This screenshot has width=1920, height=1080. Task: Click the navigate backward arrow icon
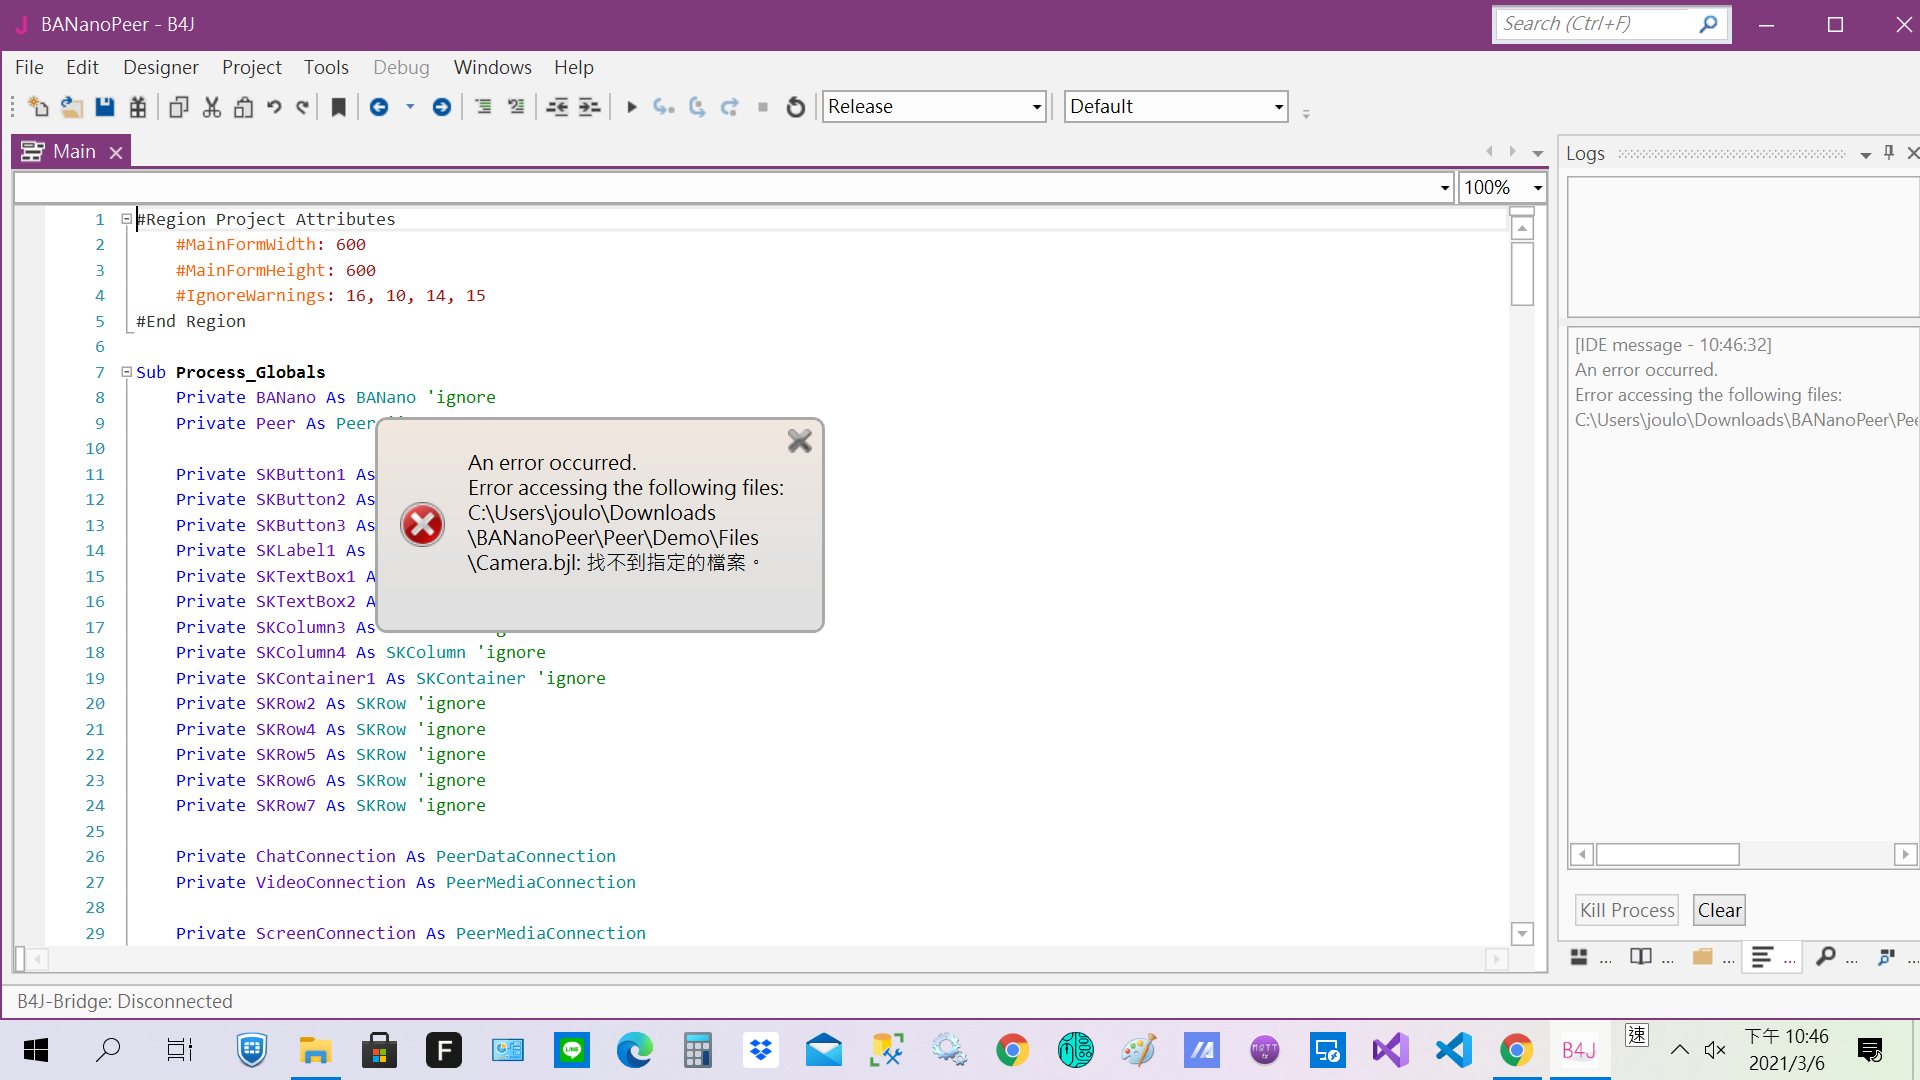(379, 107)
